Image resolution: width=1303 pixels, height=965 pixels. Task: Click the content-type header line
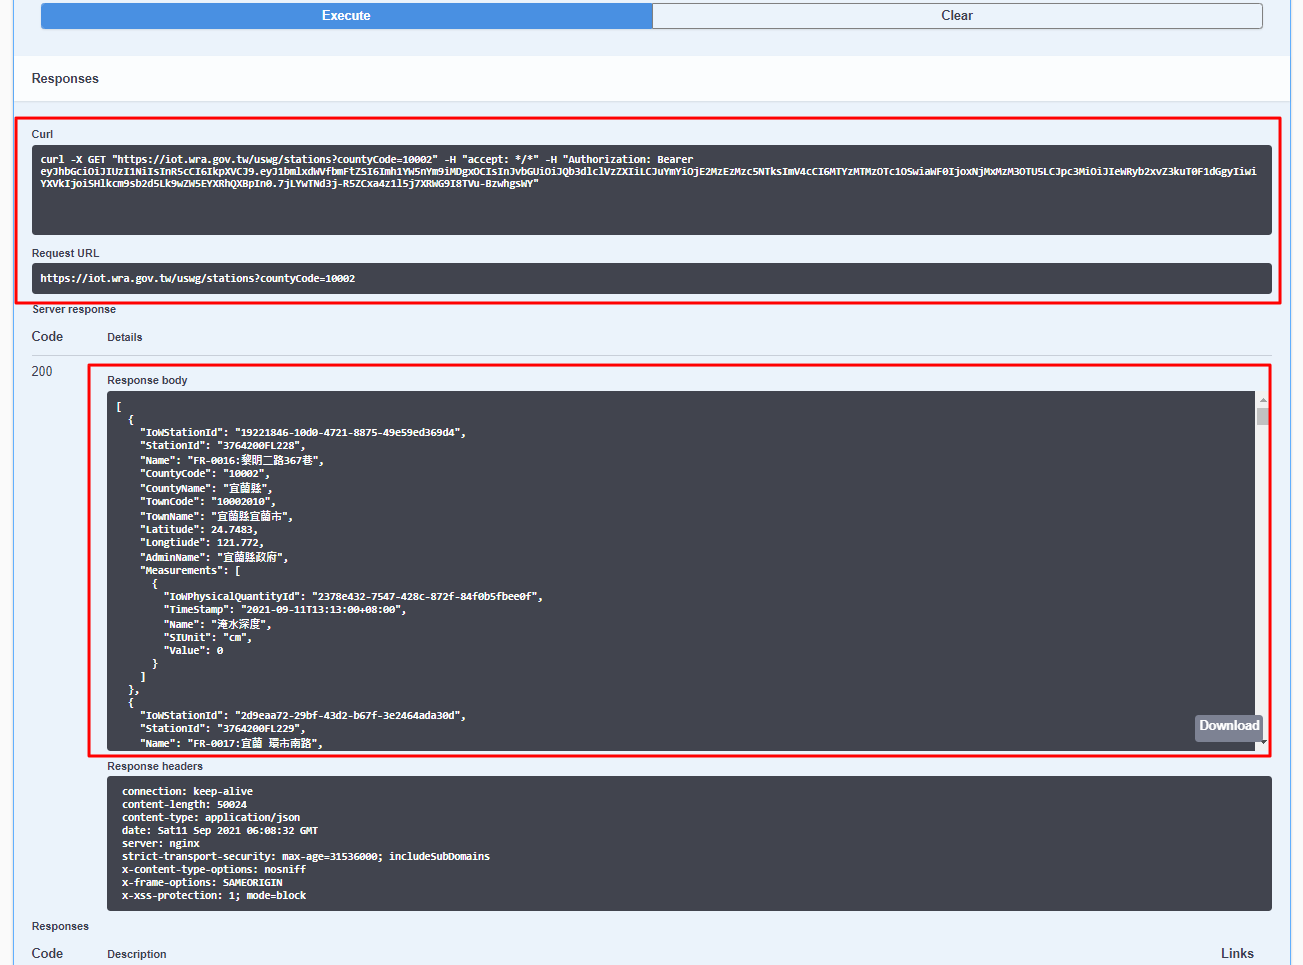[x=211, y=817]
